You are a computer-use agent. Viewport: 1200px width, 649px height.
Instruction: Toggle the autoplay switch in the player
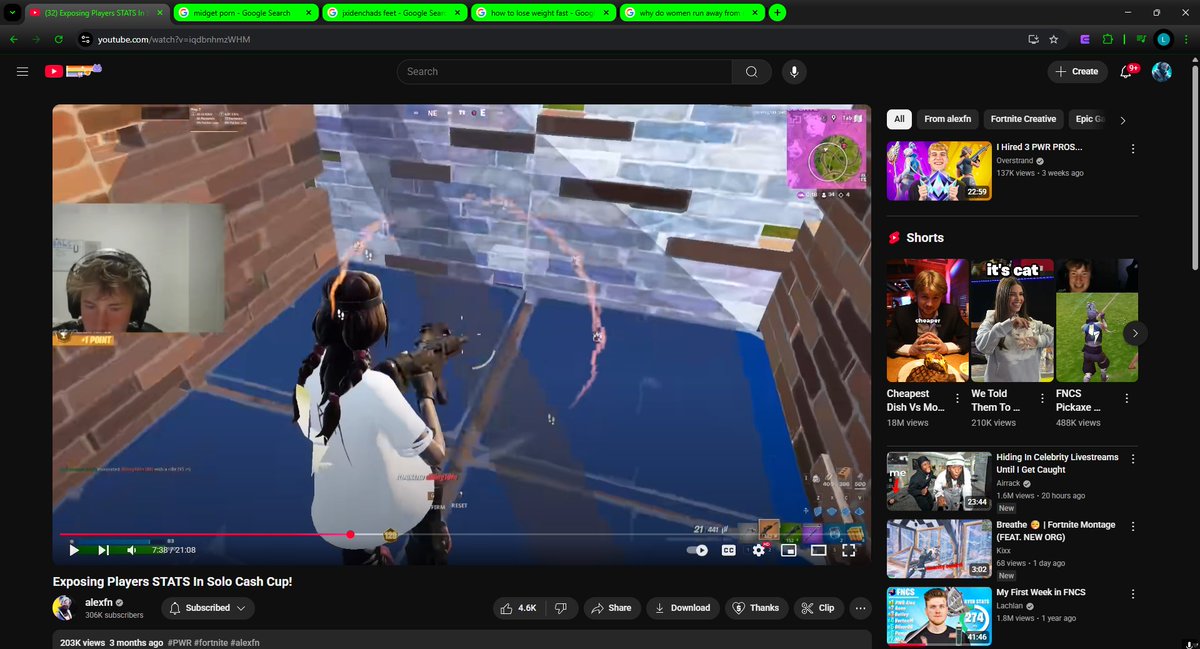point(698,550)
